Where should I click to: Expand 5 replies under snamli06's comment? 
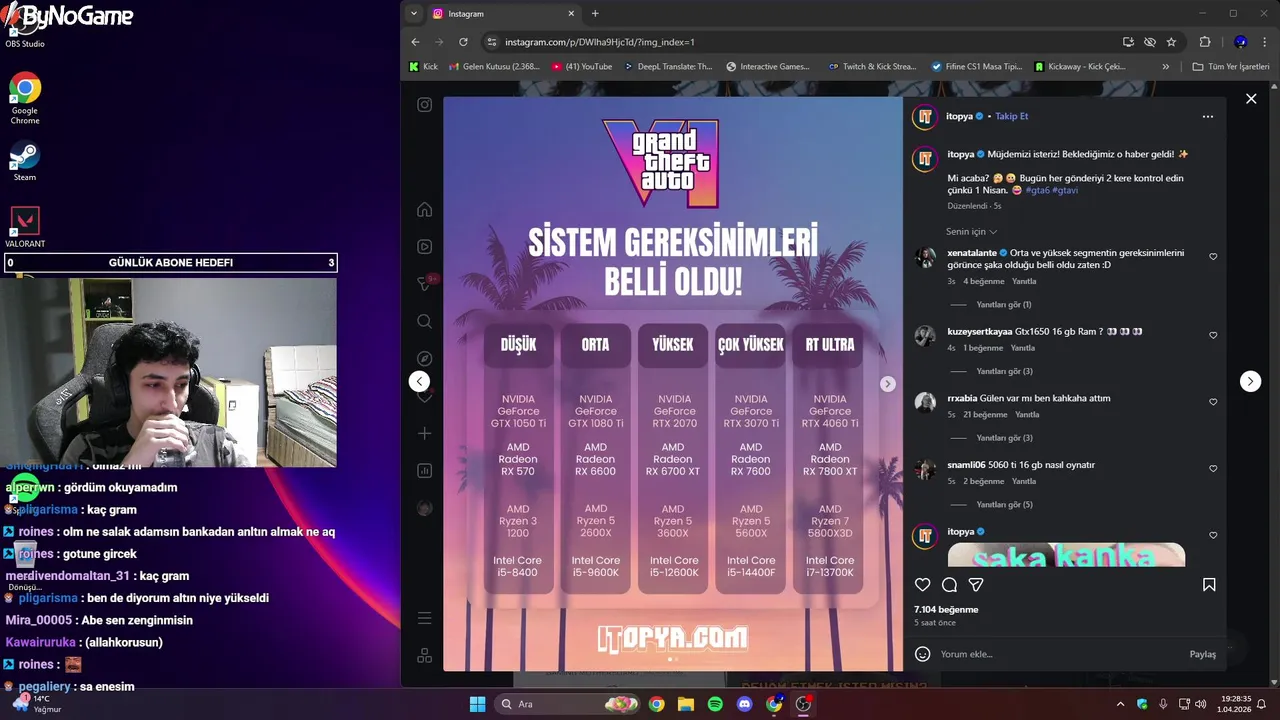click(x=1004, y=505)
